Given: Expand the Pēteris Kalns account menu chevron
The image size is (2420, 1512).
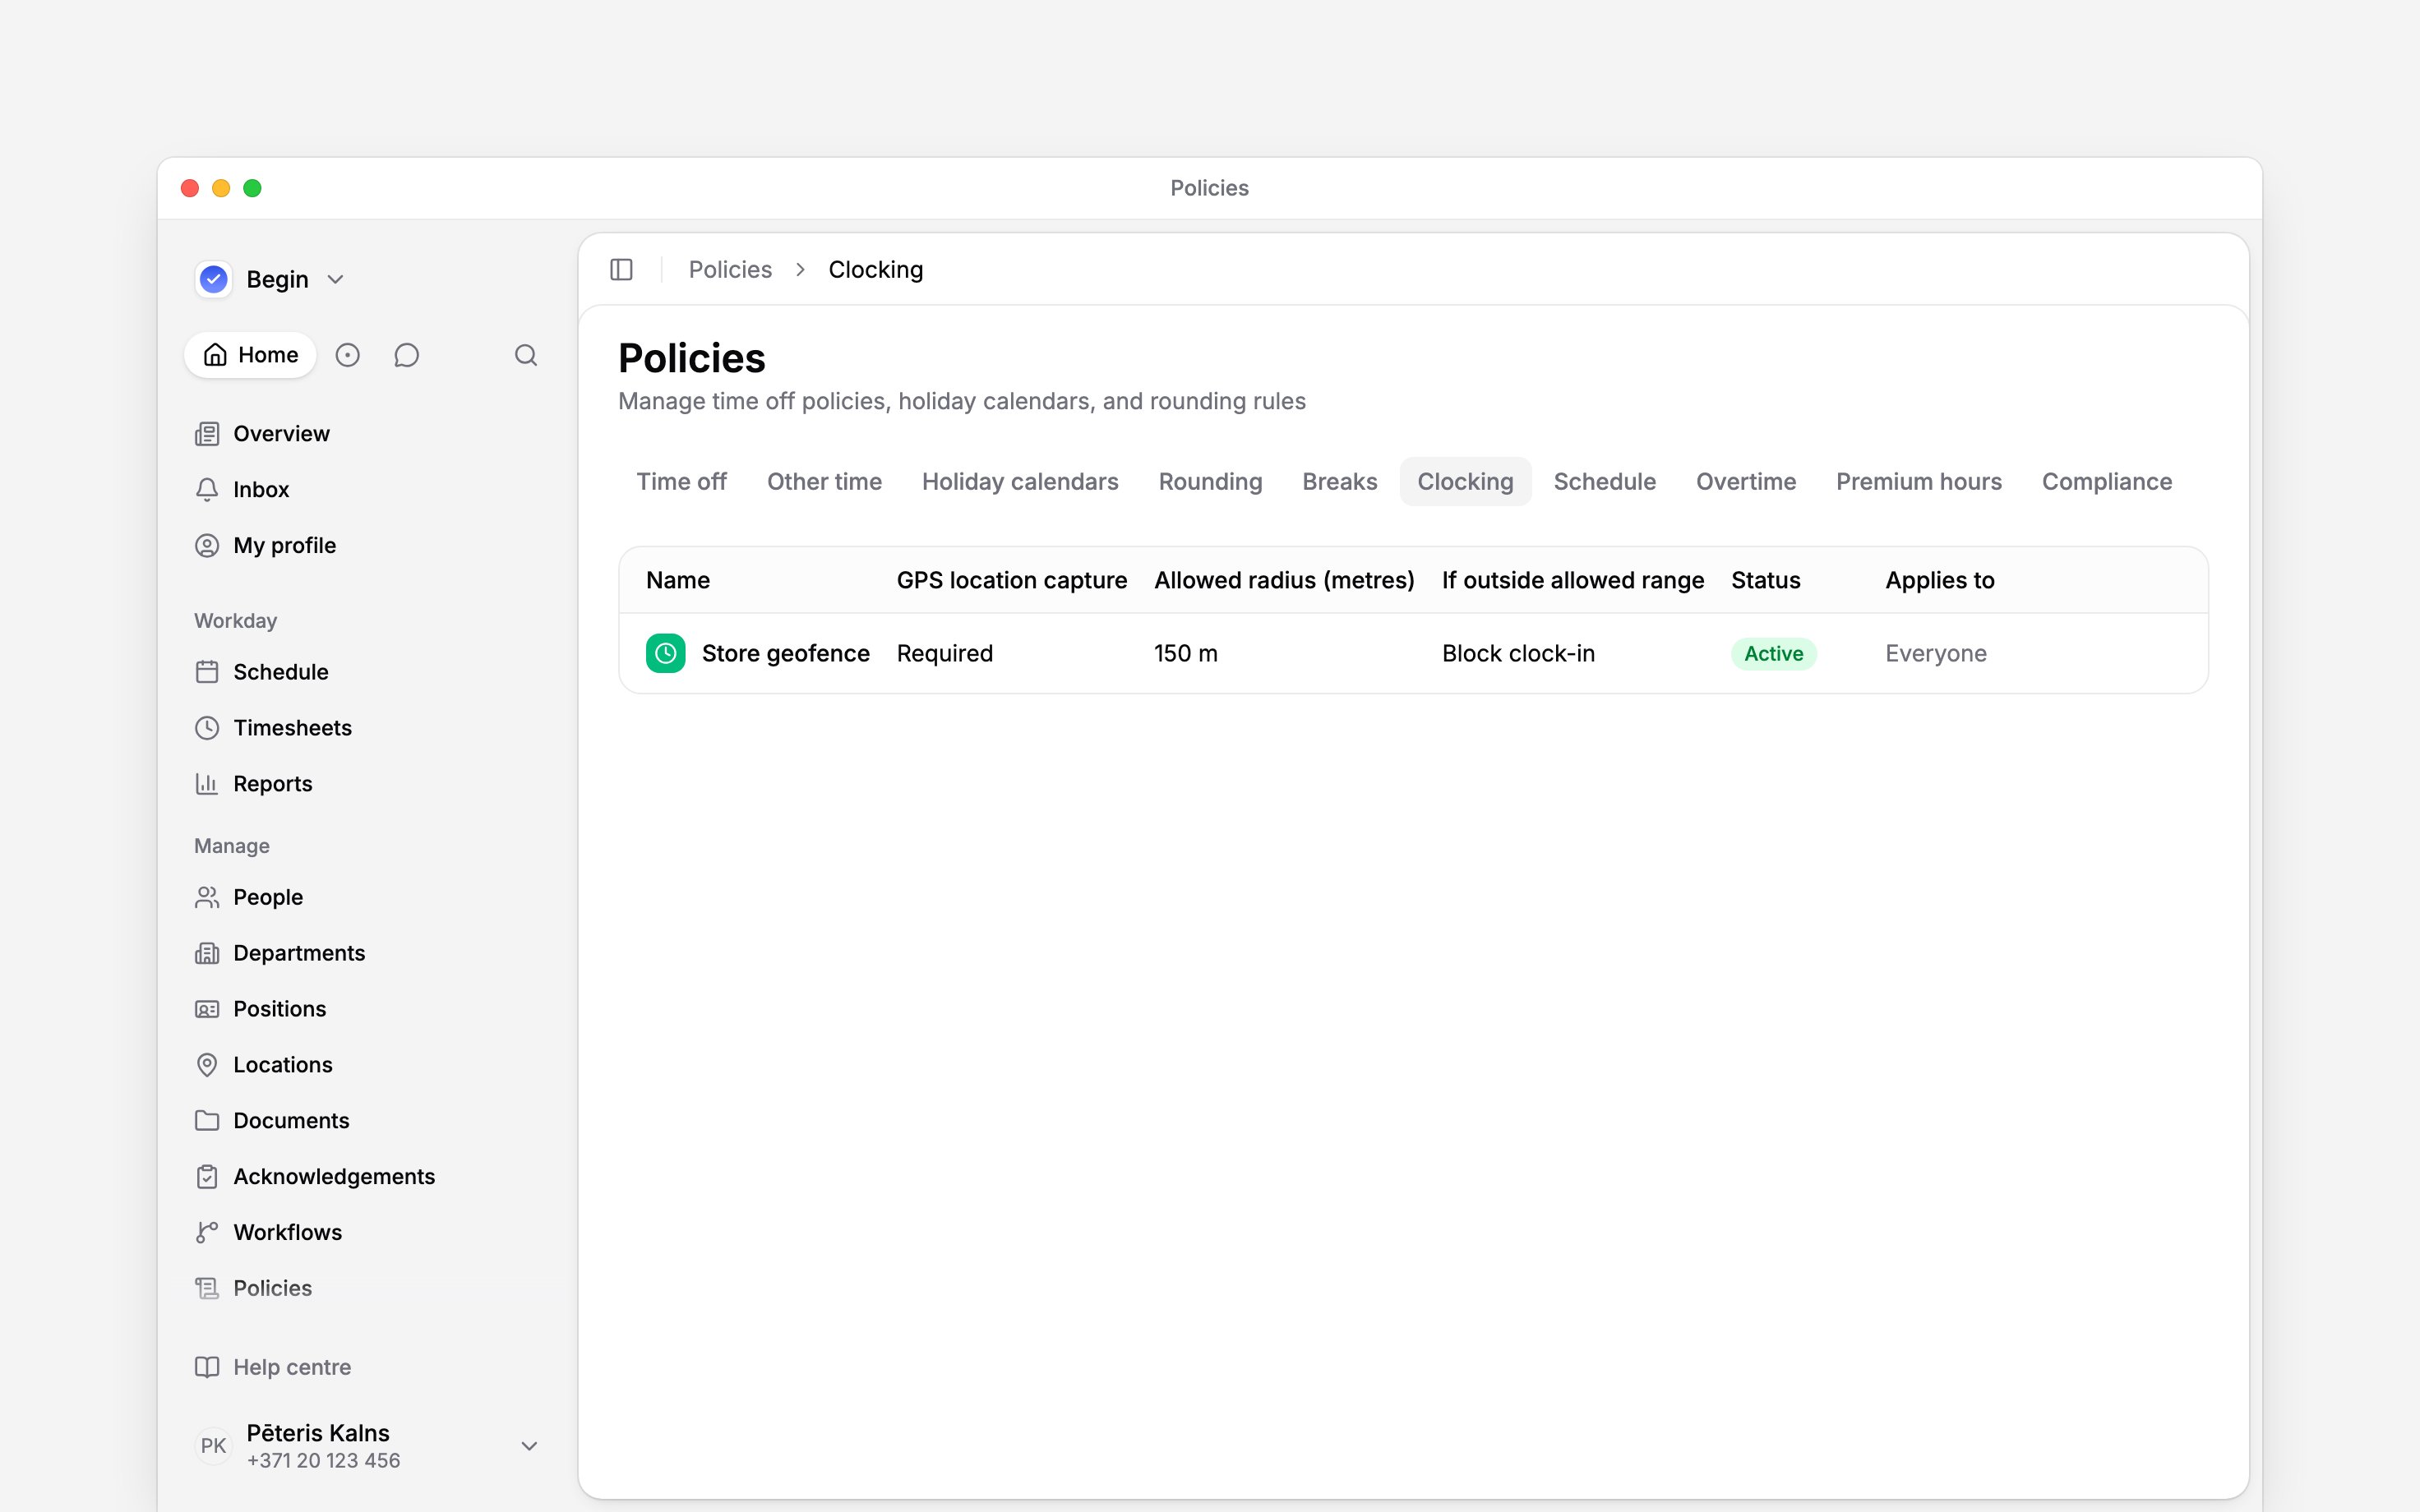Looking at the screenshot, I should (x=530, y=1446).
